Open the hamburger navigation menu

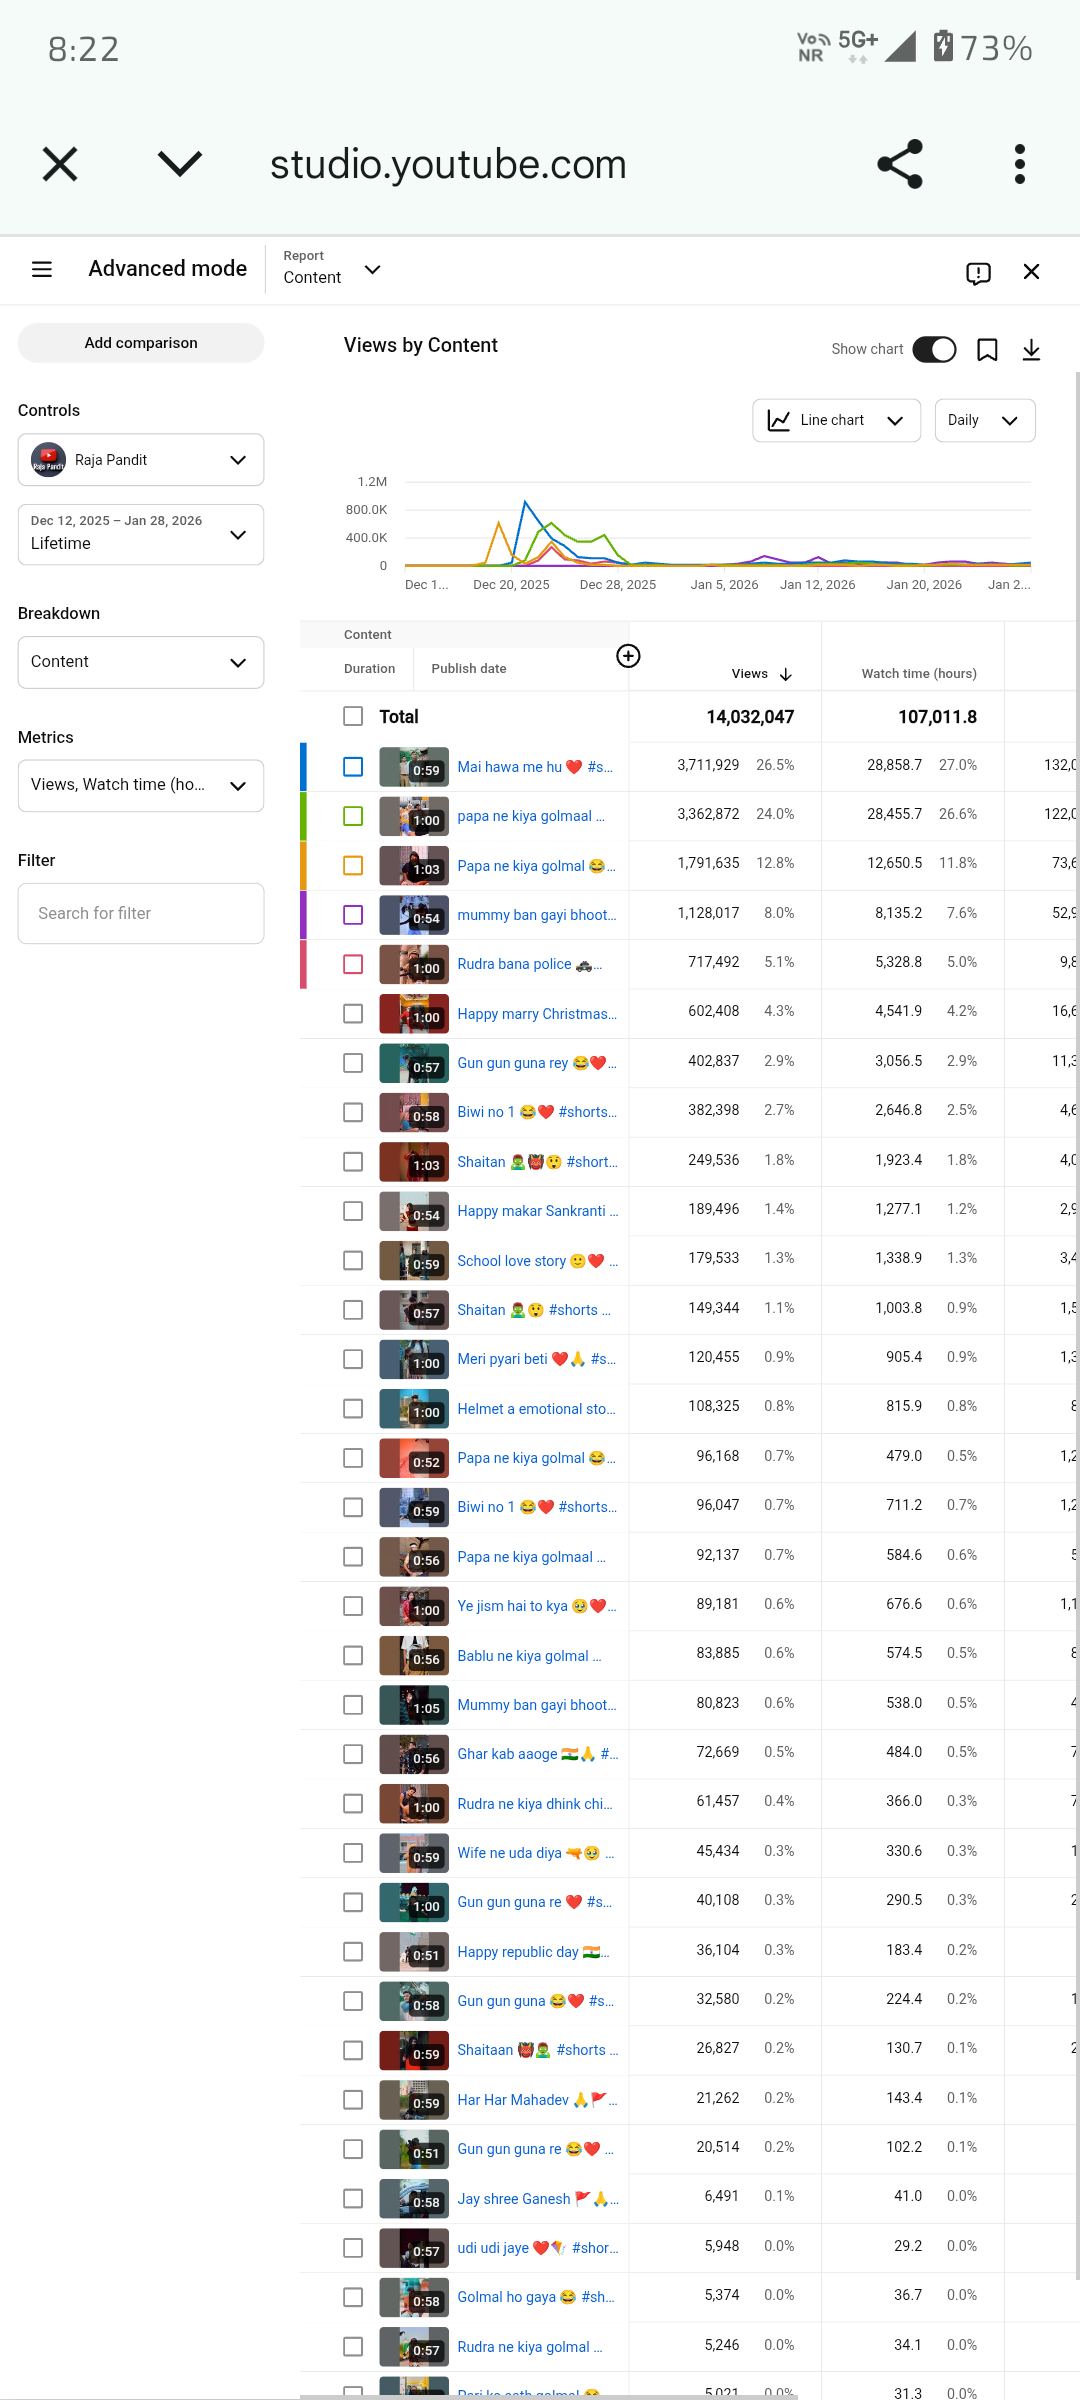[42, 269]
